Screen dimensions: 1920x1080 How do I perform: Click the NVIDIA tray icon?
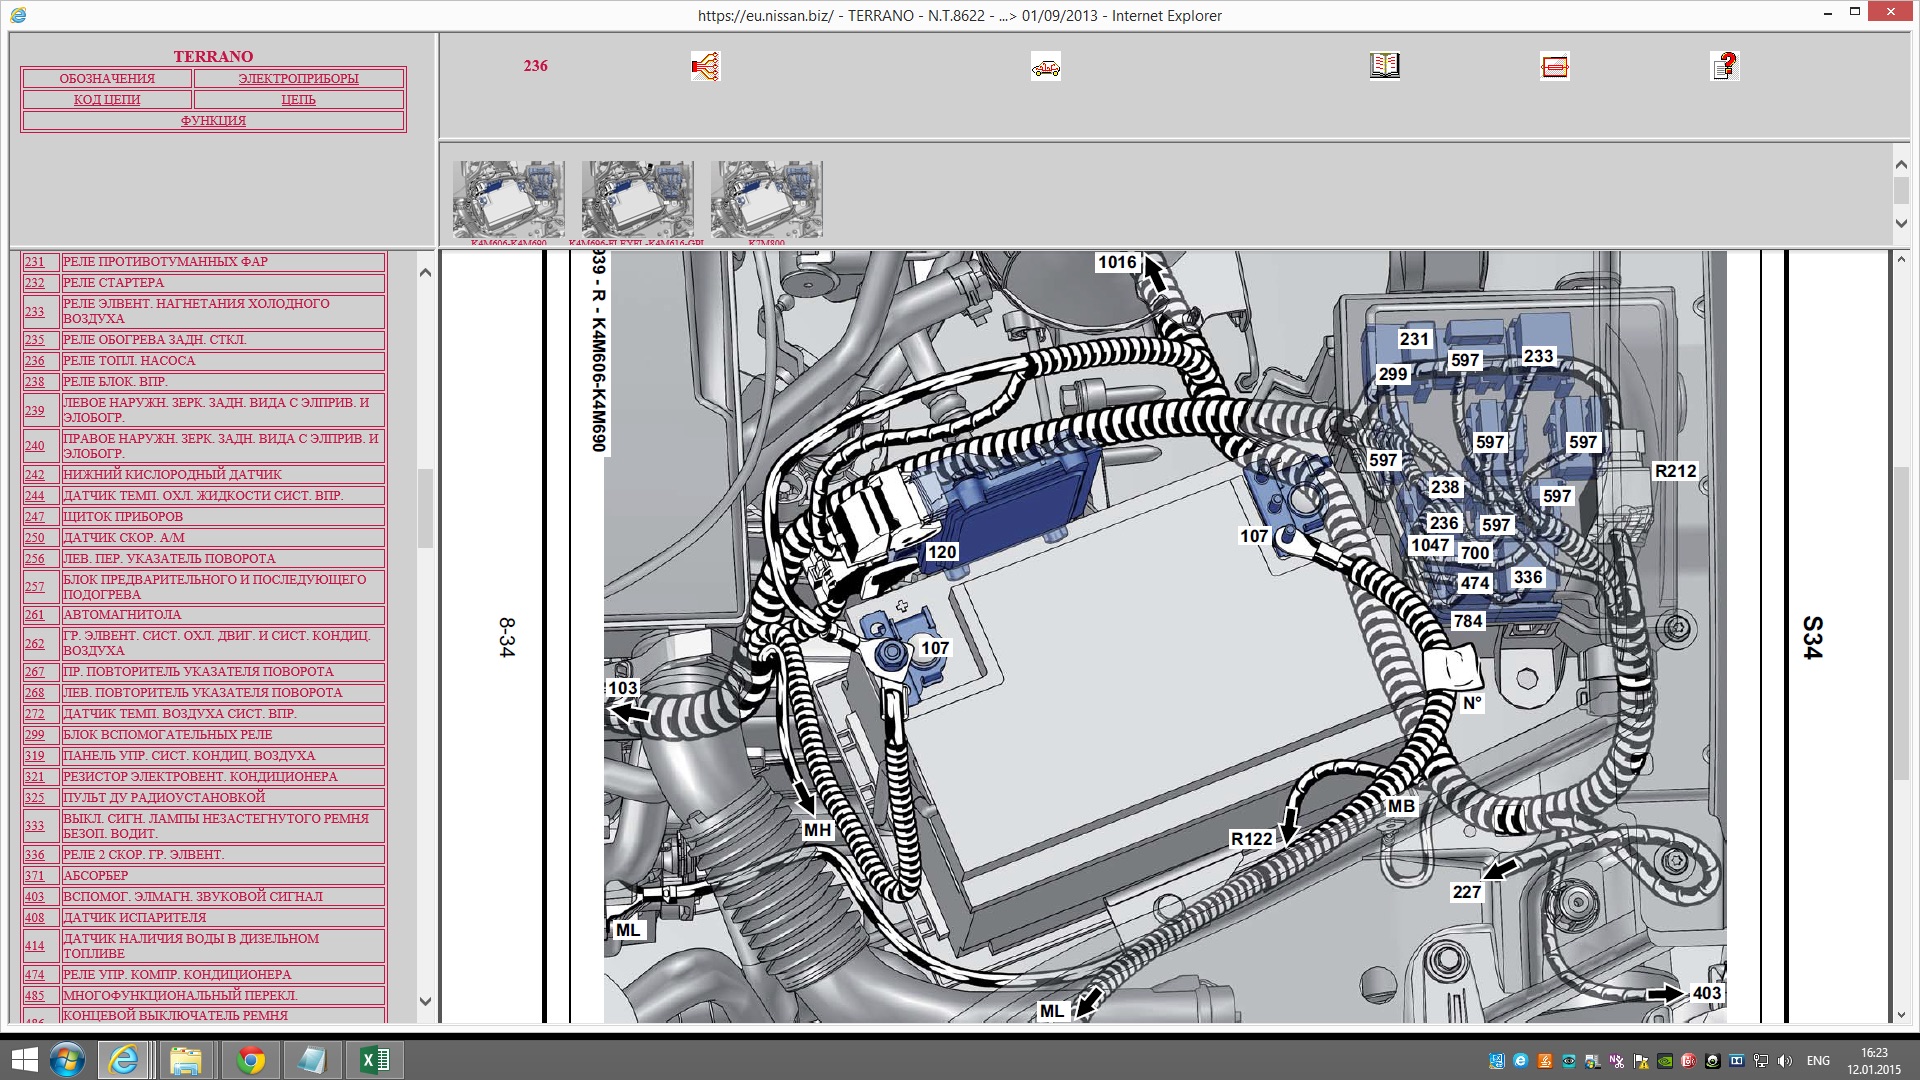pyautogui.click(x=1665, y=1061)
